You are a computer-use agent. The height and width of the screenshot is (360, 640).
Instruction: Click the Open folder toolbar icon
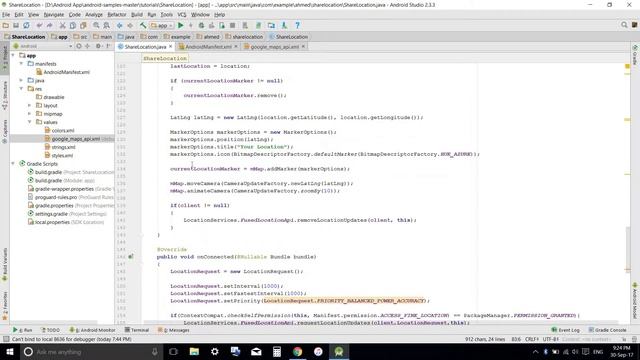point(6,25)
